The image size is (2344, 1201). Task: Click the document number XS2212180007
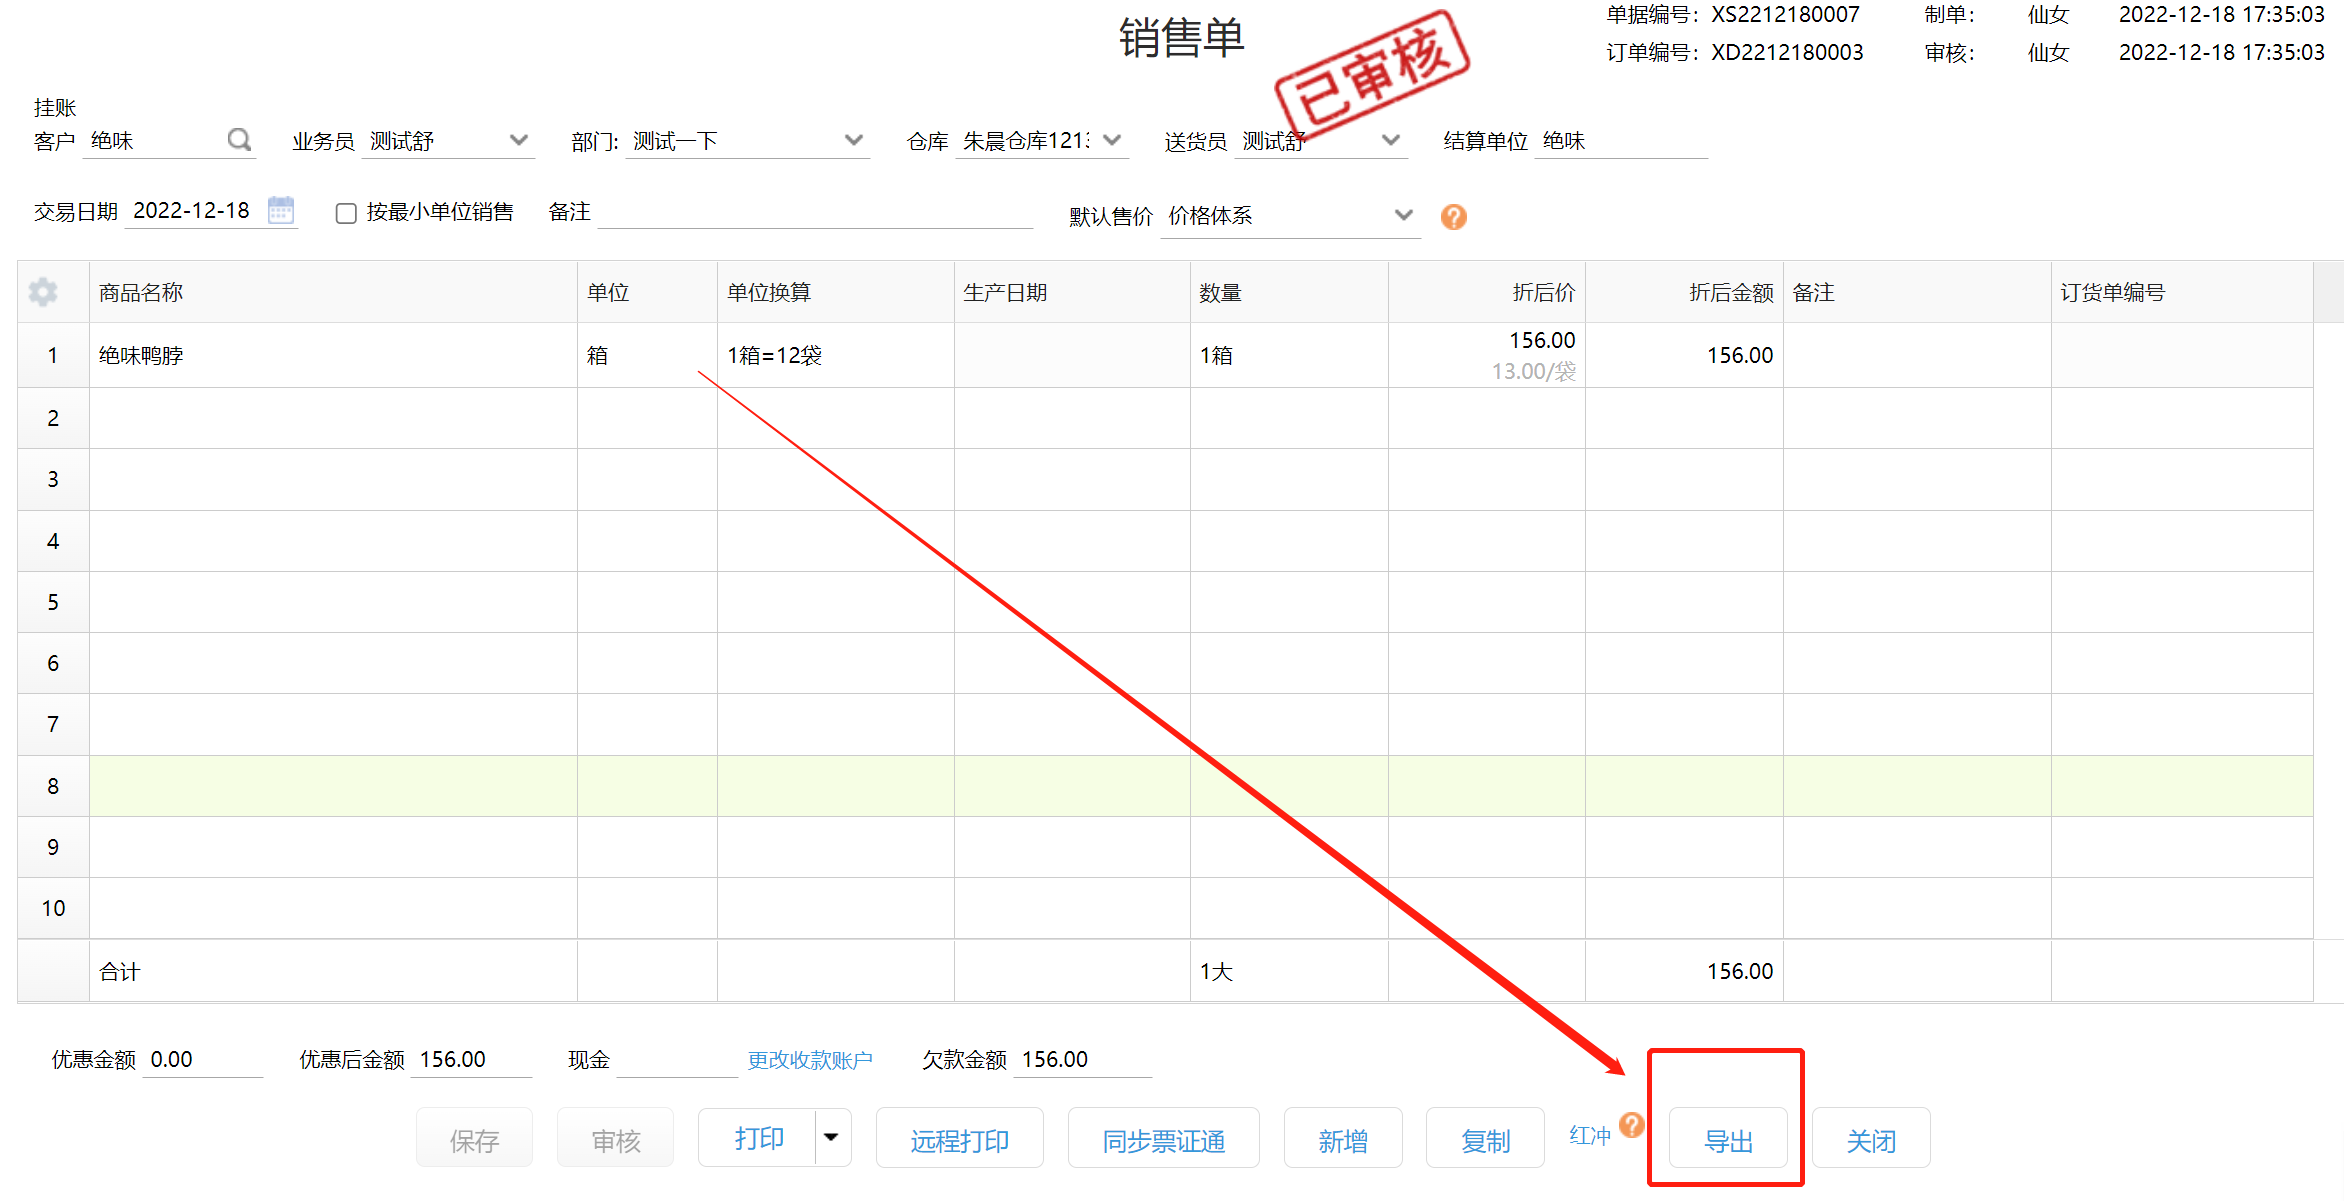point(1785,14)
